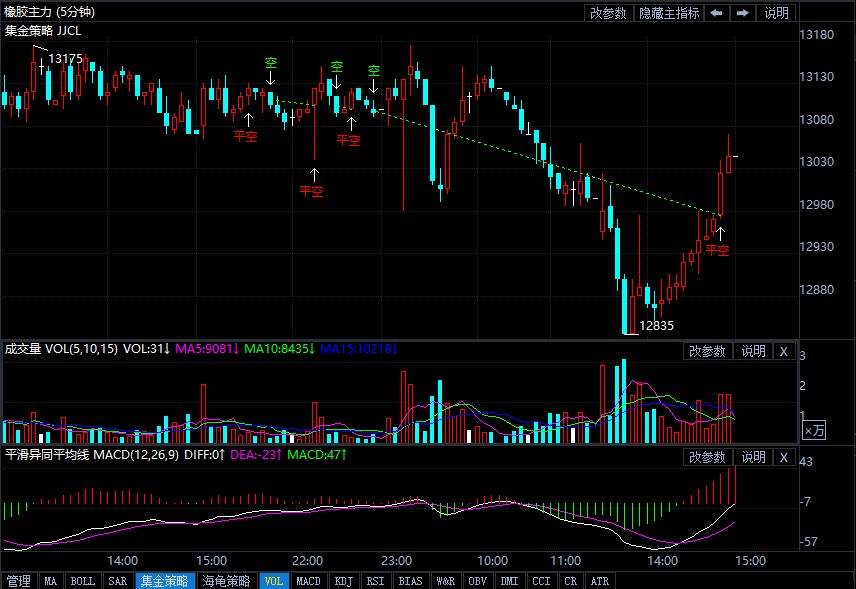Click the 13175 high price label

(x=66, y=59)
